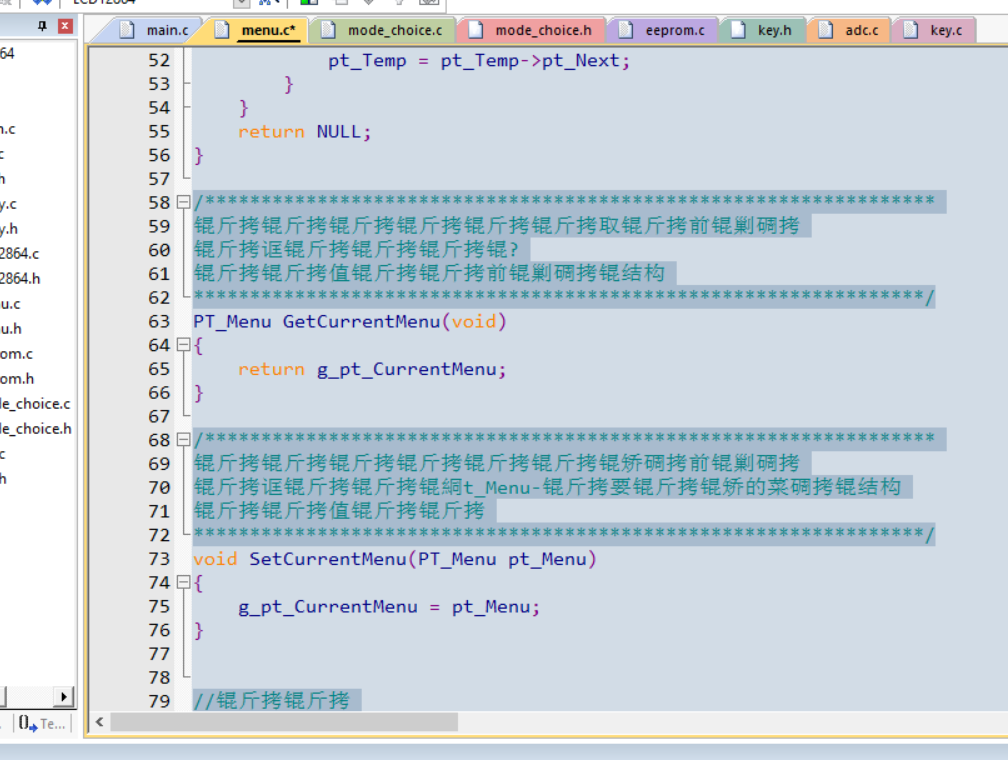Place cursor on "return NULL;" statement
Viewport: 1008px width, 760px height.
click(305, 132)
